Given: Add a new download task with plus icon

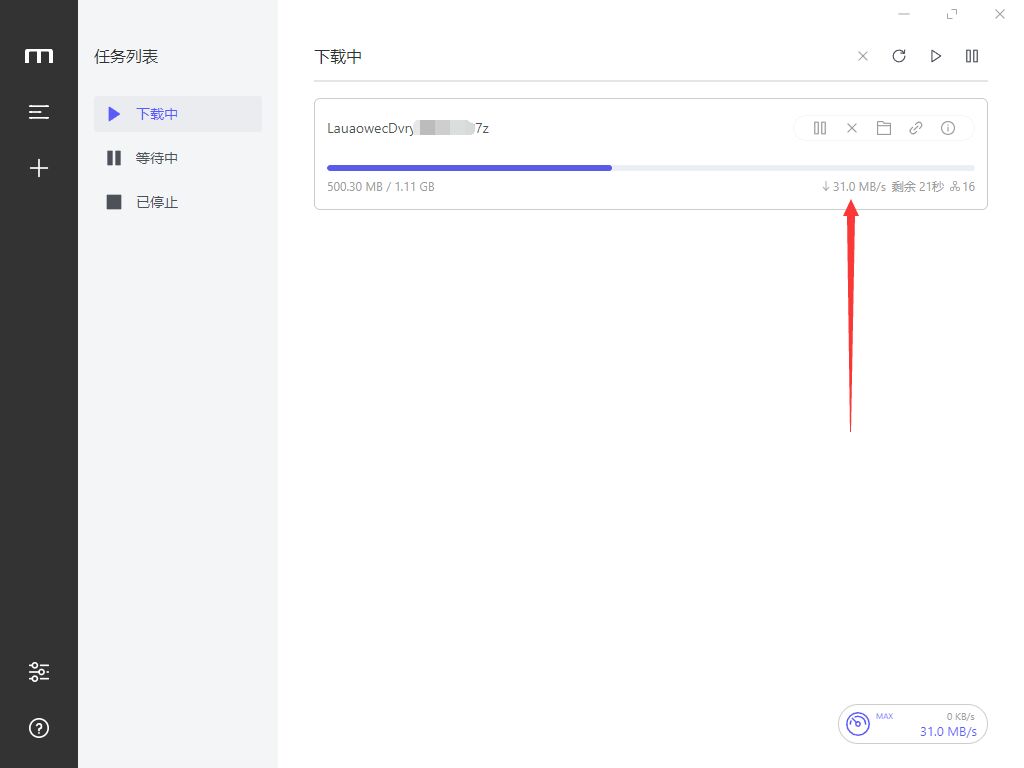Looking at the screenshot, I should [x=39, y=168].
